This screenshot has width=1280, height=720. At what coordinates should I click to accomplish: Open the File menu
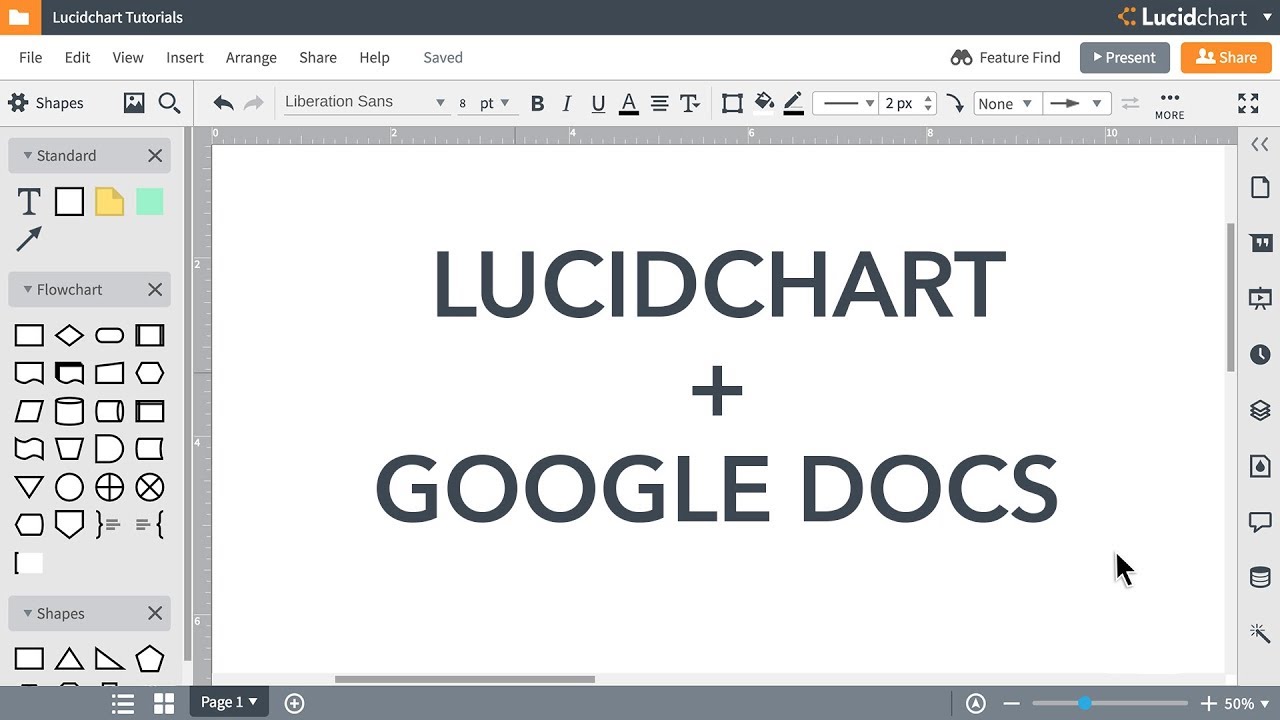(30, 57)
